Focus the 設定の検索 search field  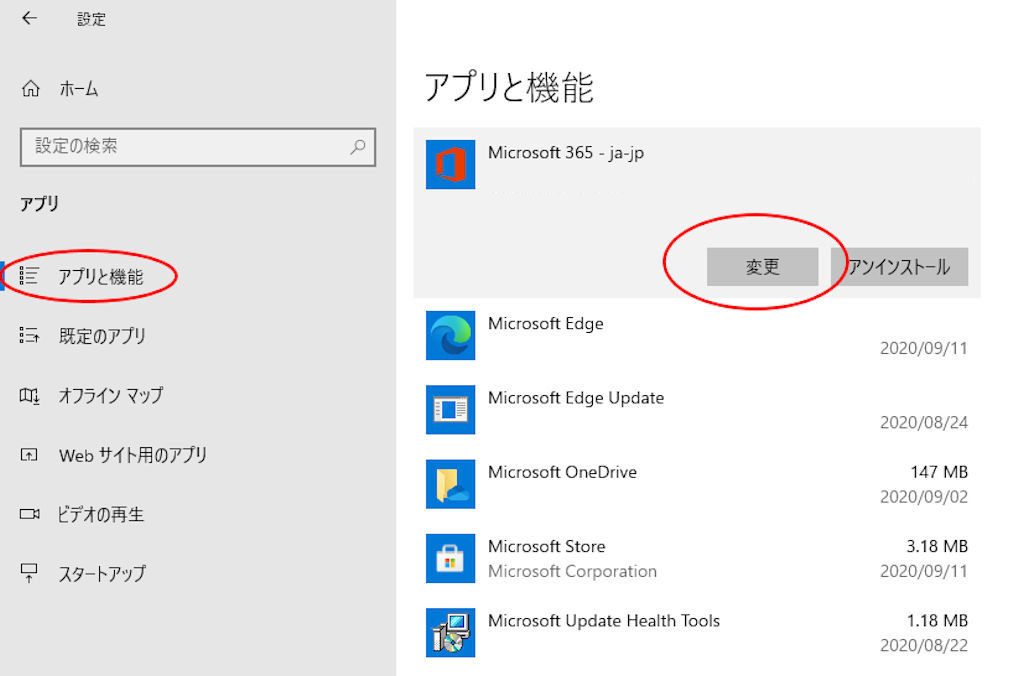coord(185,146)
